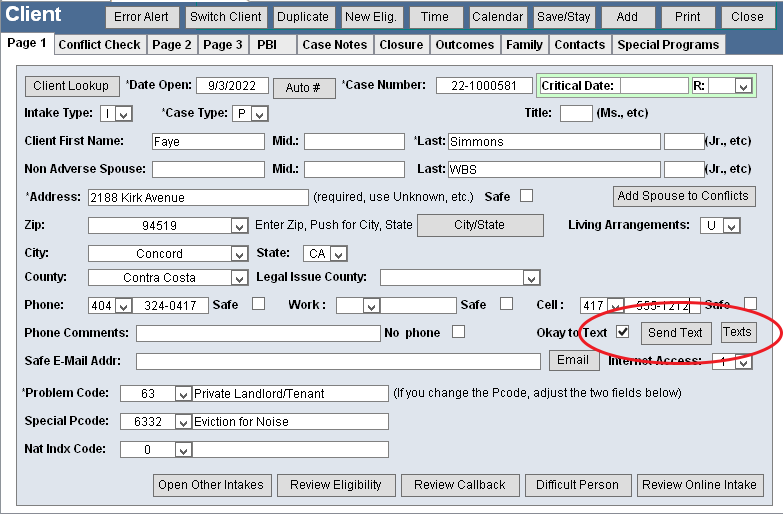Click the Phone Comments field
The image size is (783, 514).
[258, 334]
